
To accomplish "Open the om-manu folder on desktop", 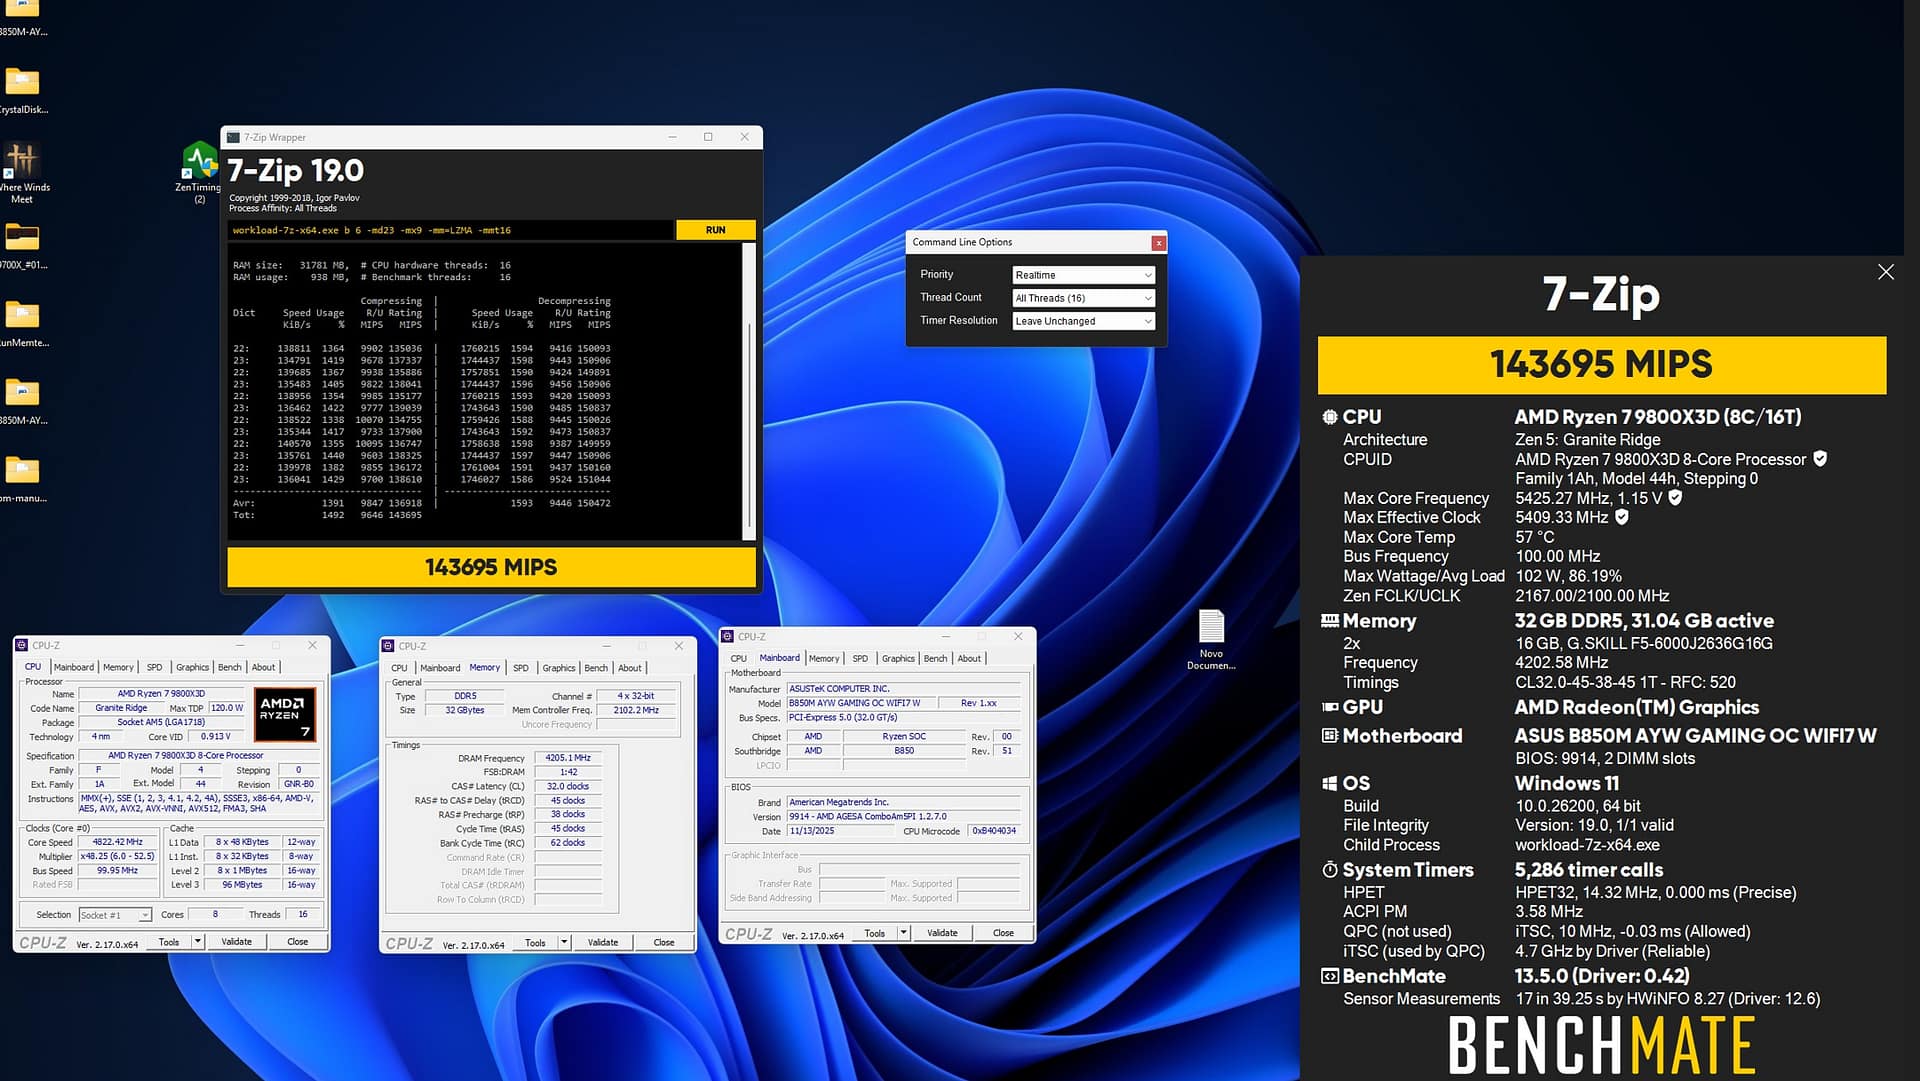I will [x=22, y=471].
